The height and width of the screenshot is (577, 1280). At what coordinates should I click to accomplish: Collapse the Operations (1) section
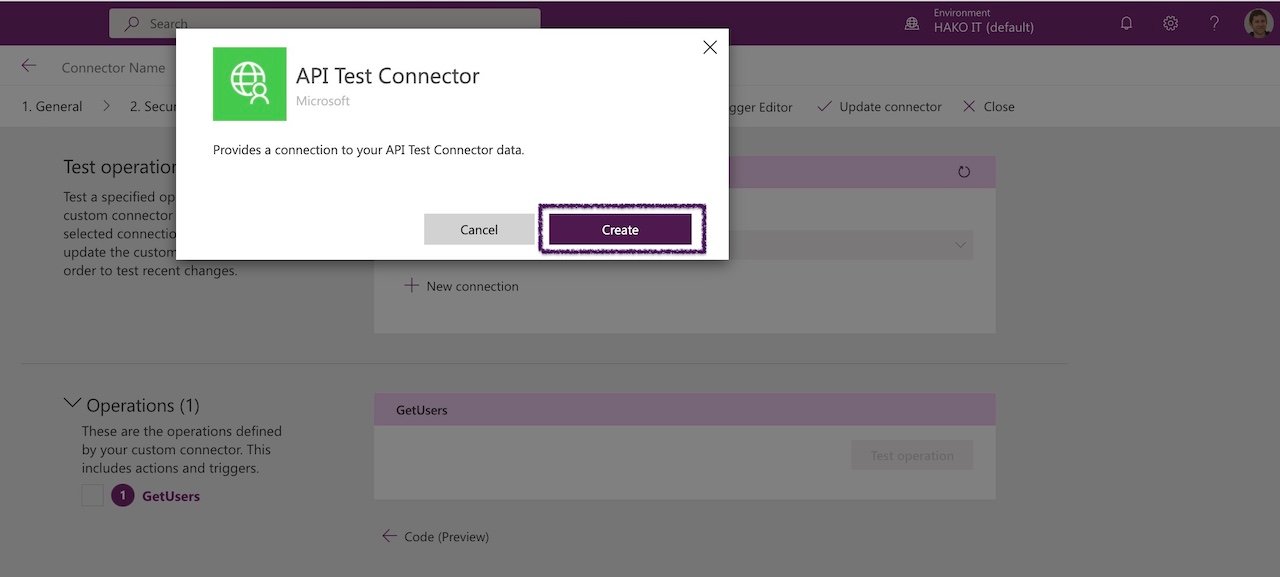(x=72, y=403)
